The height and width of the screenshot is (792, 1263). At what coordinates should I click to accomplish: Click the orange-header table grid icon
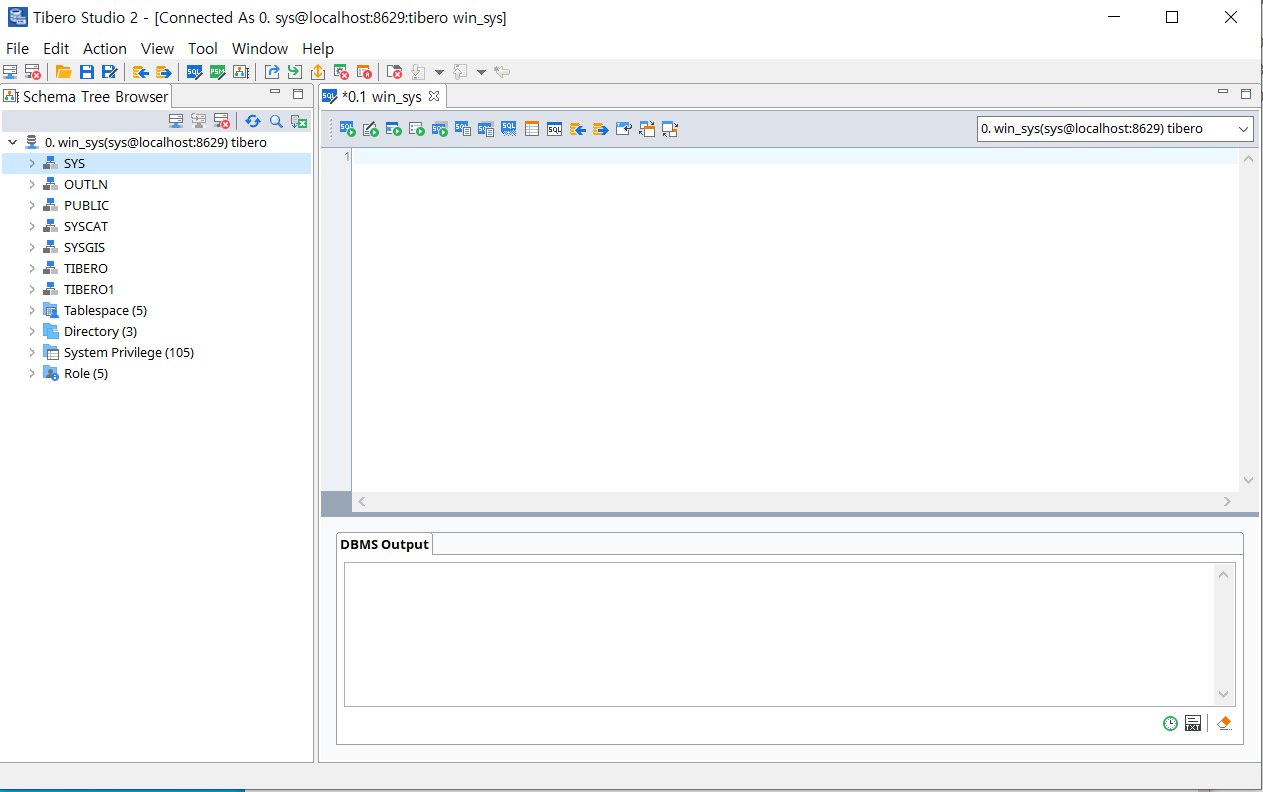click(x=532, y=129)
